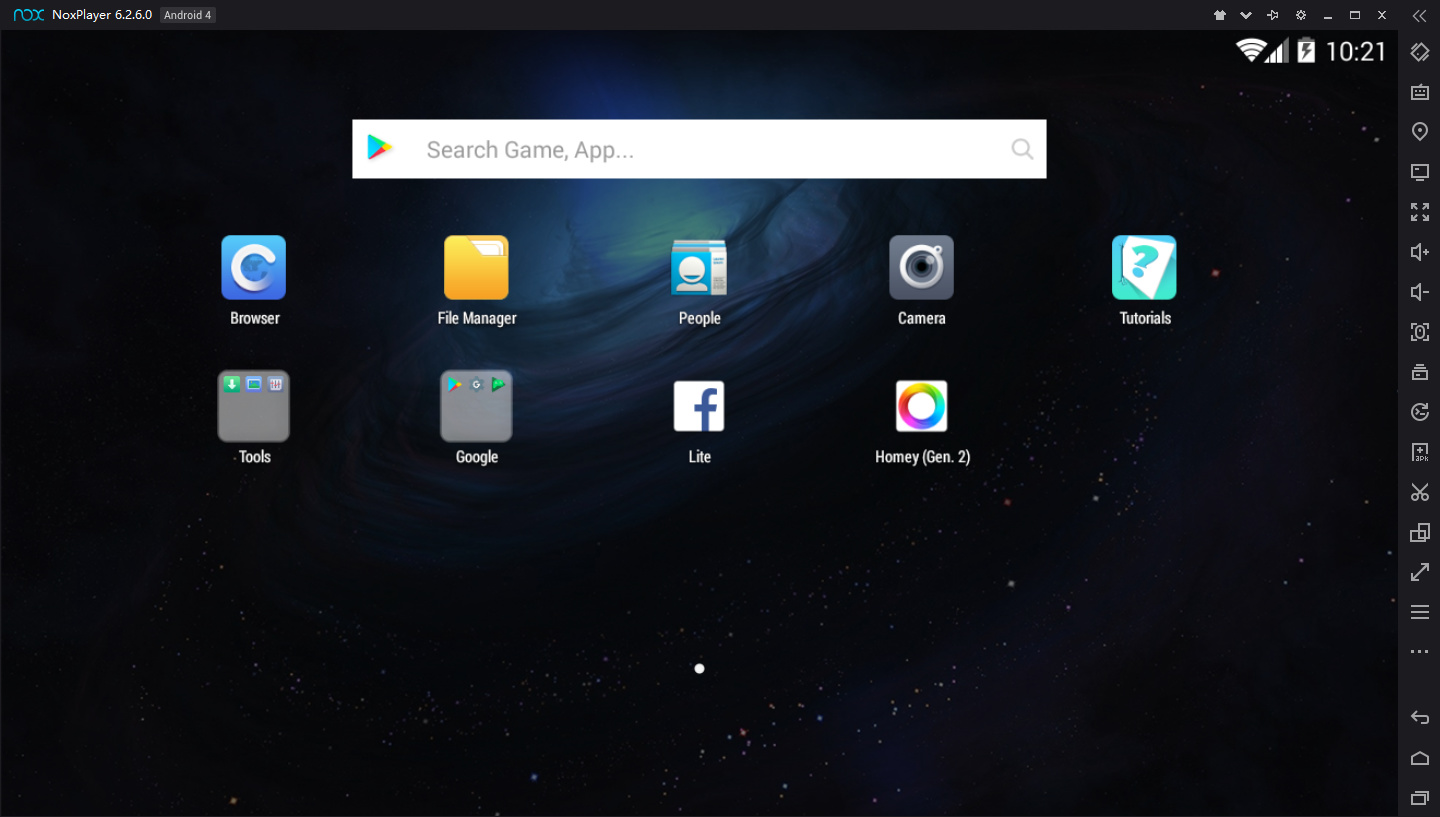Open keyboard control mapping in sidebar
The height and width of the screenshot is (817, 1440).
1419,92
